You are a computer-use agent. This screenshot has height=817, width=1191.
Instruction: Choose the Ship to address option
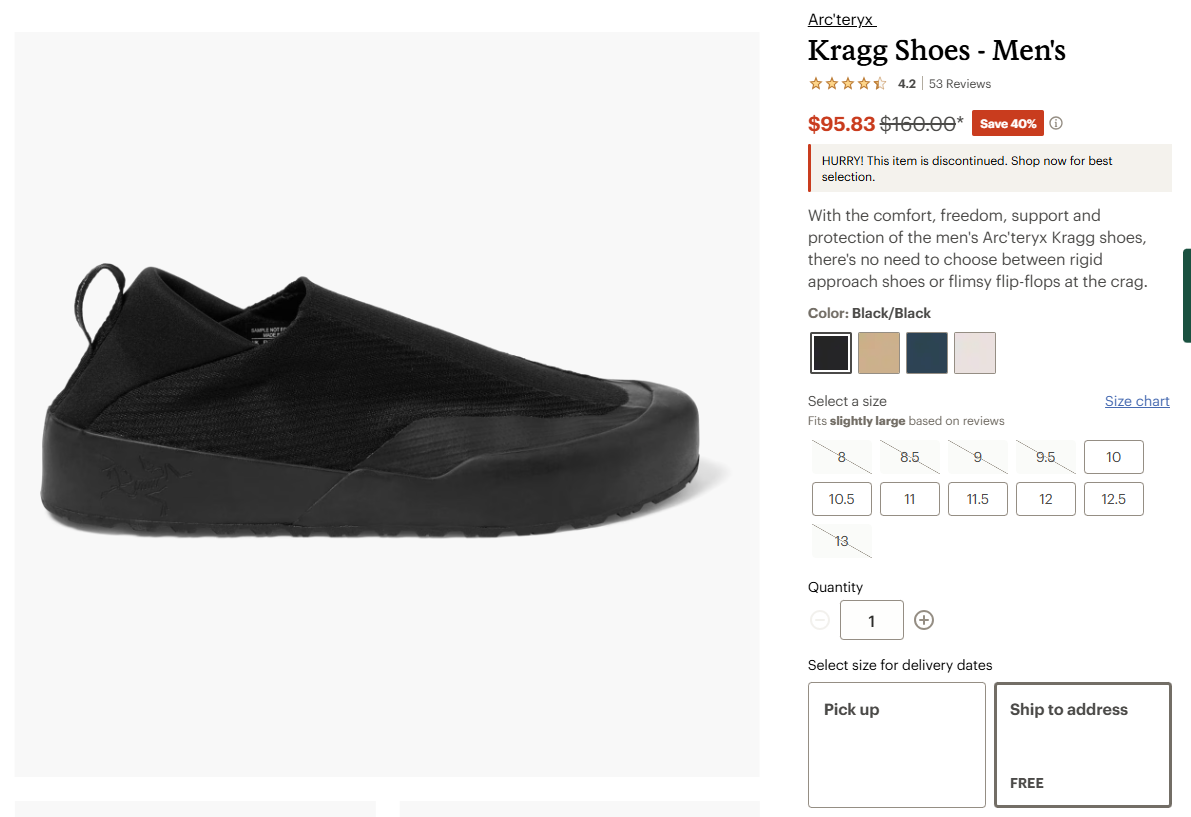(x=1083, y=744)
